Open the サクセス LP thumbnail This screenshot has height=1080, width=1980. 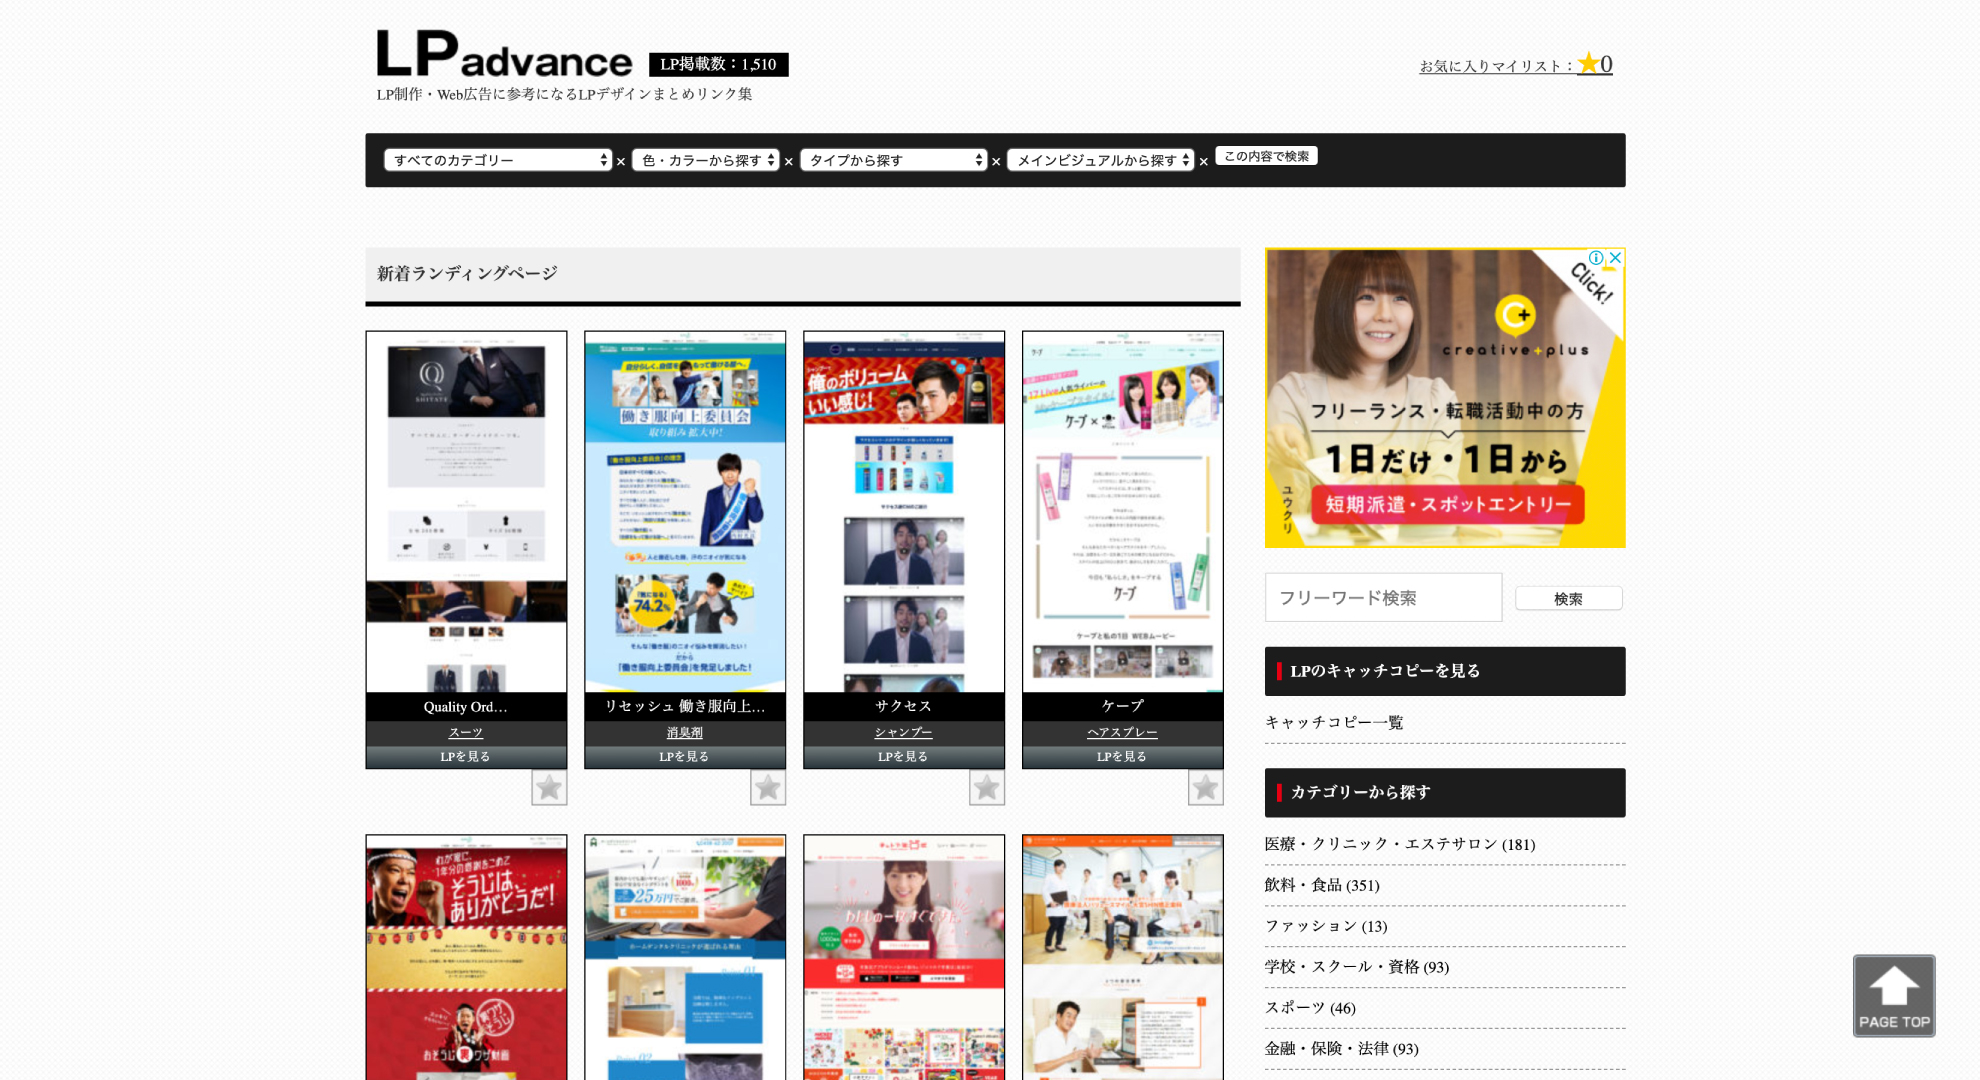(x=903, y=512)
